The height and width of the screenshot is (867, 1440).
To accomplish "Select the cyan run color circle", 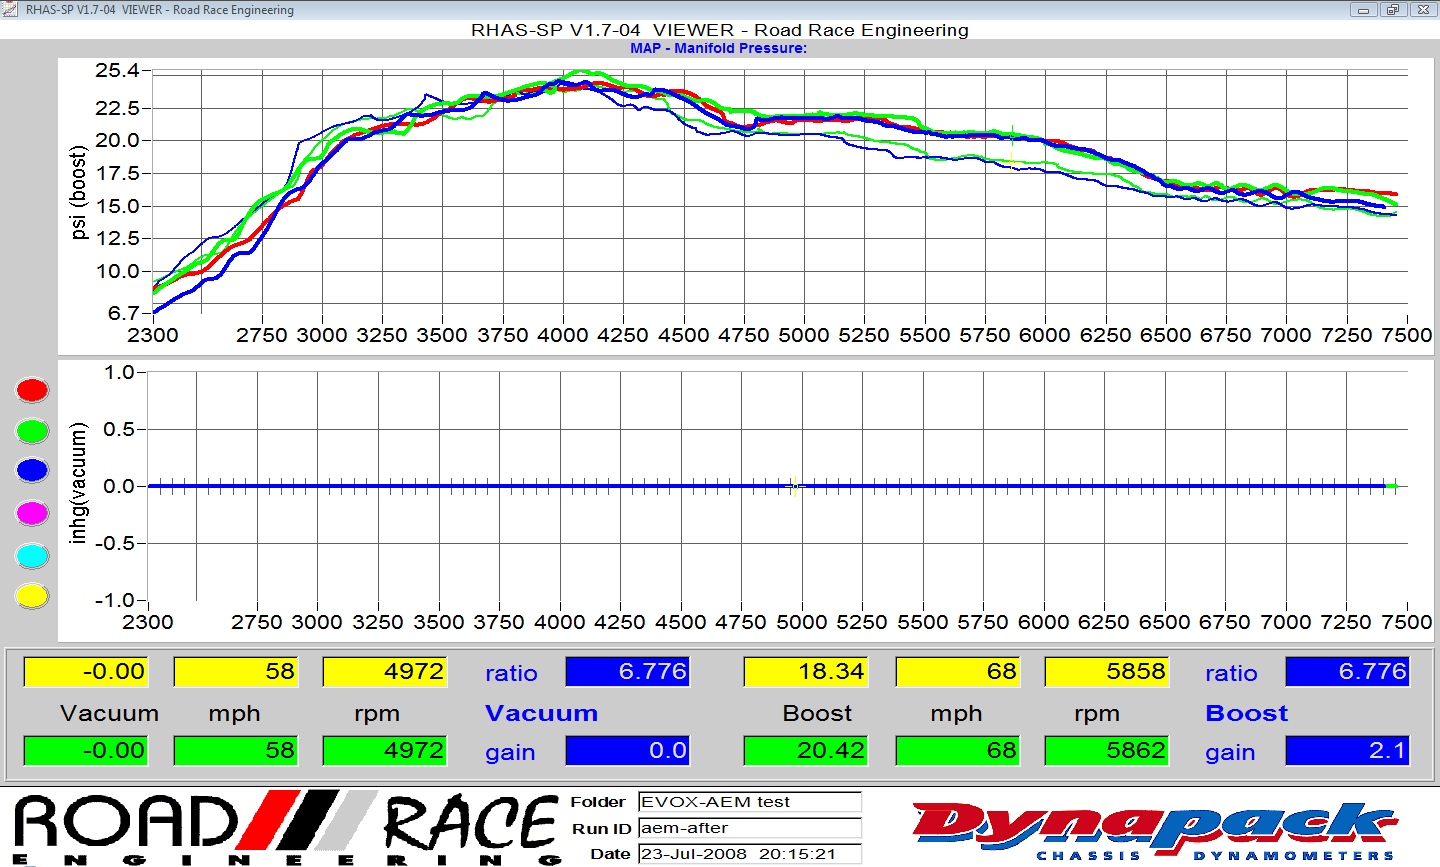I will coord(32,555).
